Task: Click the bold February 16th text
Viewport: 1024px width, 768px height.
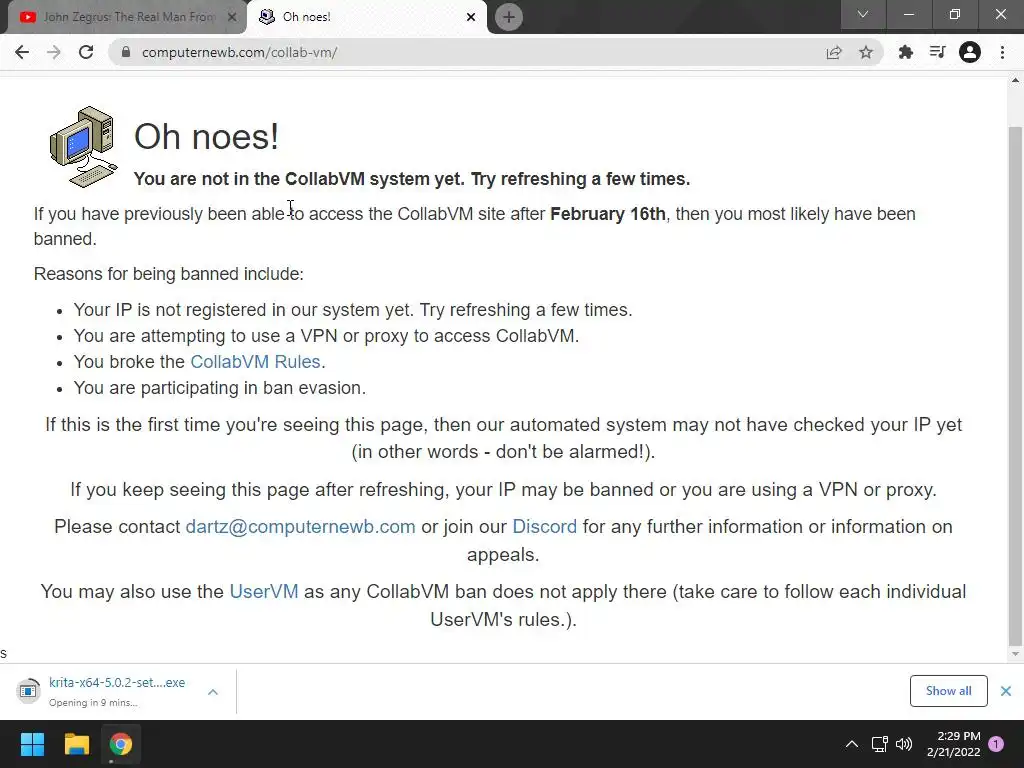Action: (x=608, y=214)
